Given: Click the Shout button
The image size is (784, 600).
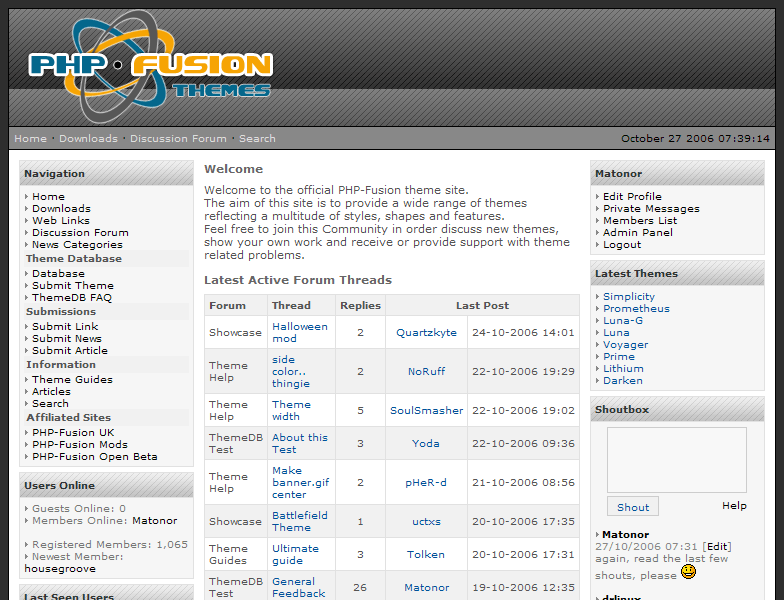Looking at the screenshot, I should (x=633, y=506).
